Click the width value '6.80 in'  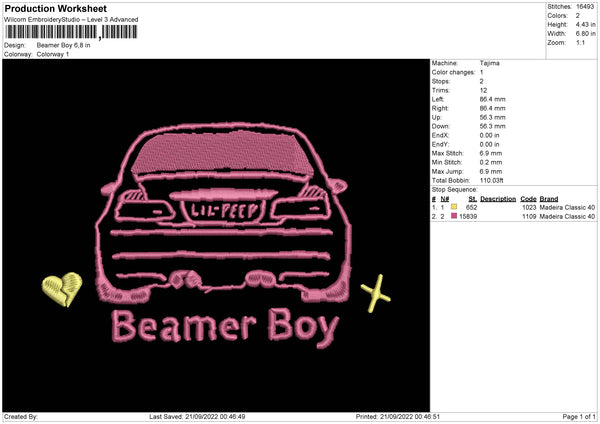point(585,34)
